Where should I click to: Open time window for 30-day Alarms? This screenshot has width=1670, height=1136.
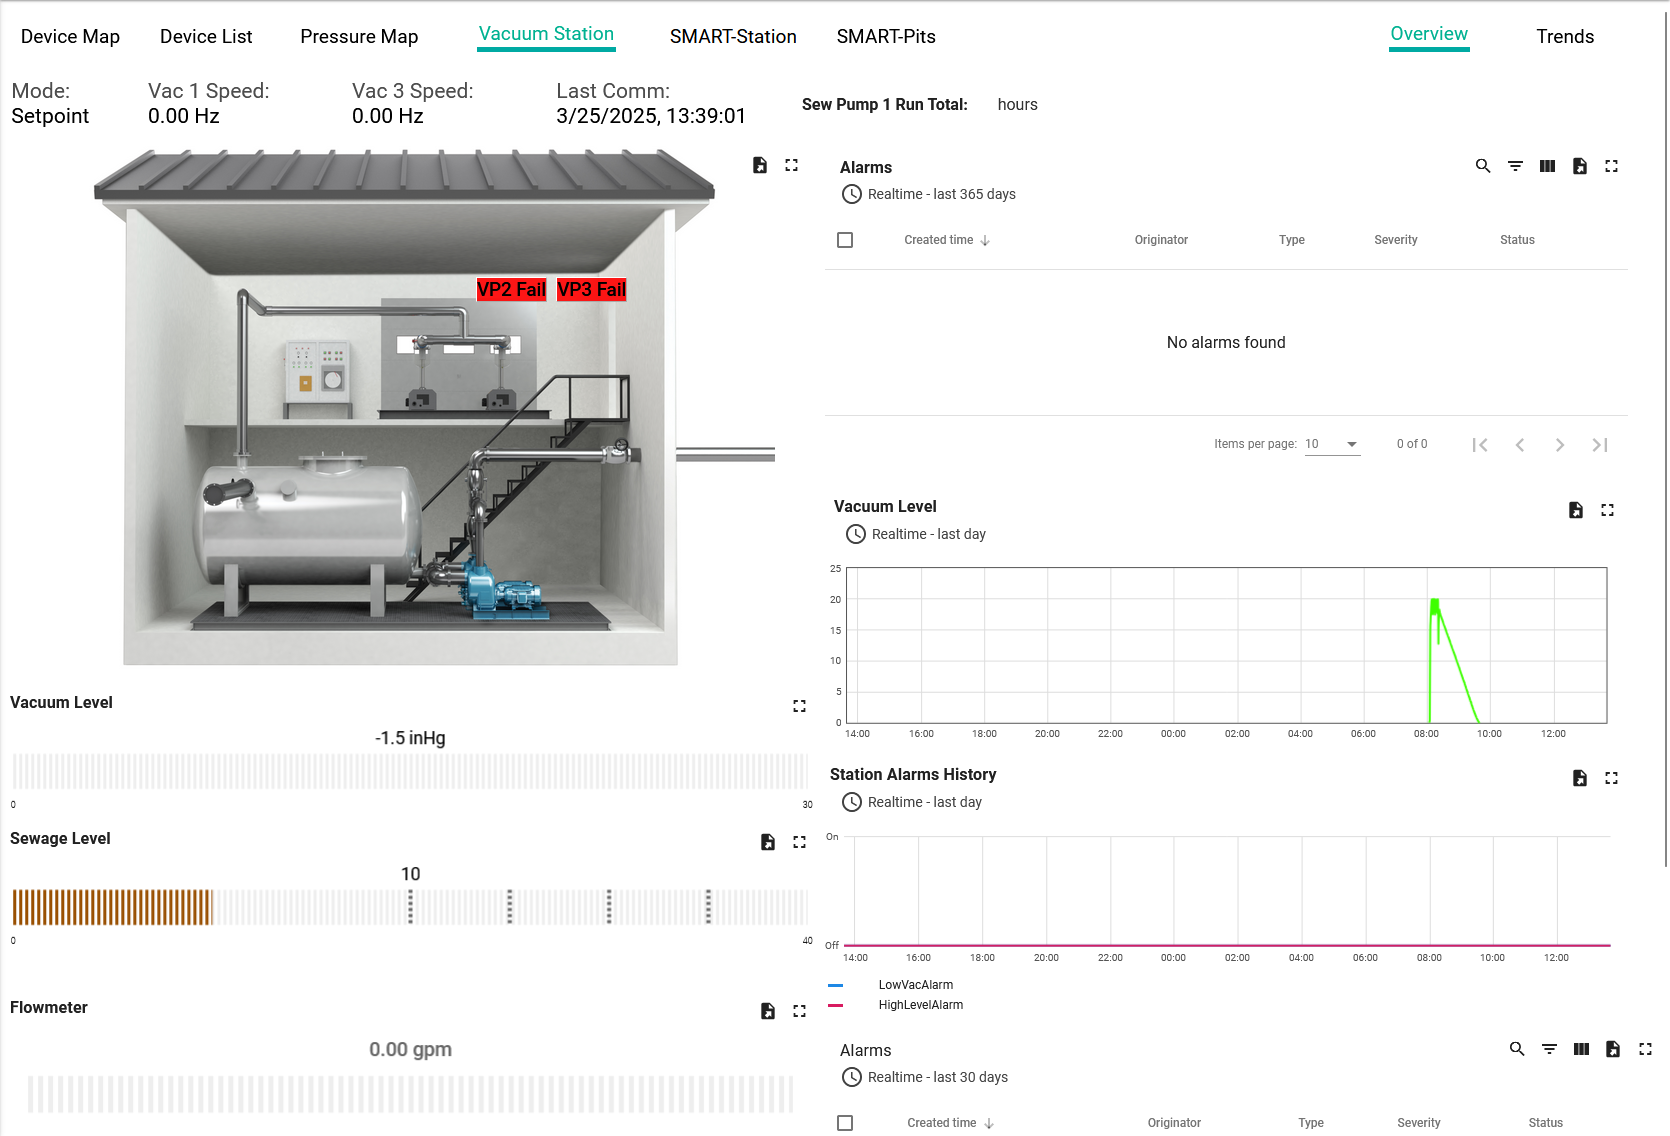point(852,1077)
